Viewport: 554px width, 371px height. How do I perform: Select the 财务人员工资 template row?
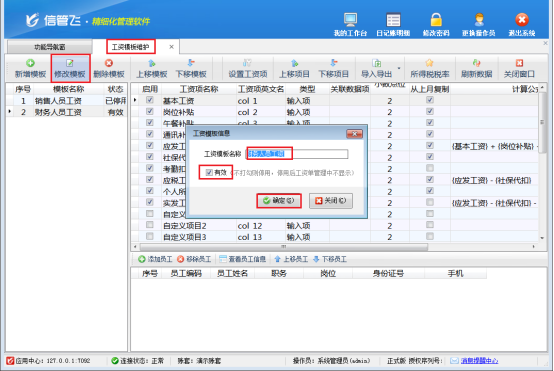[66, 112]
